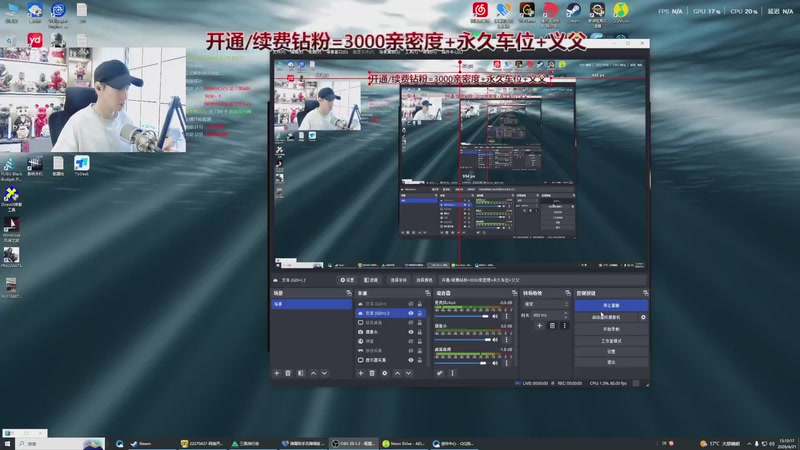Add a new source with plus icon
Image resolution: width=800 pixels, height=450 pixels.
[361, 373]
